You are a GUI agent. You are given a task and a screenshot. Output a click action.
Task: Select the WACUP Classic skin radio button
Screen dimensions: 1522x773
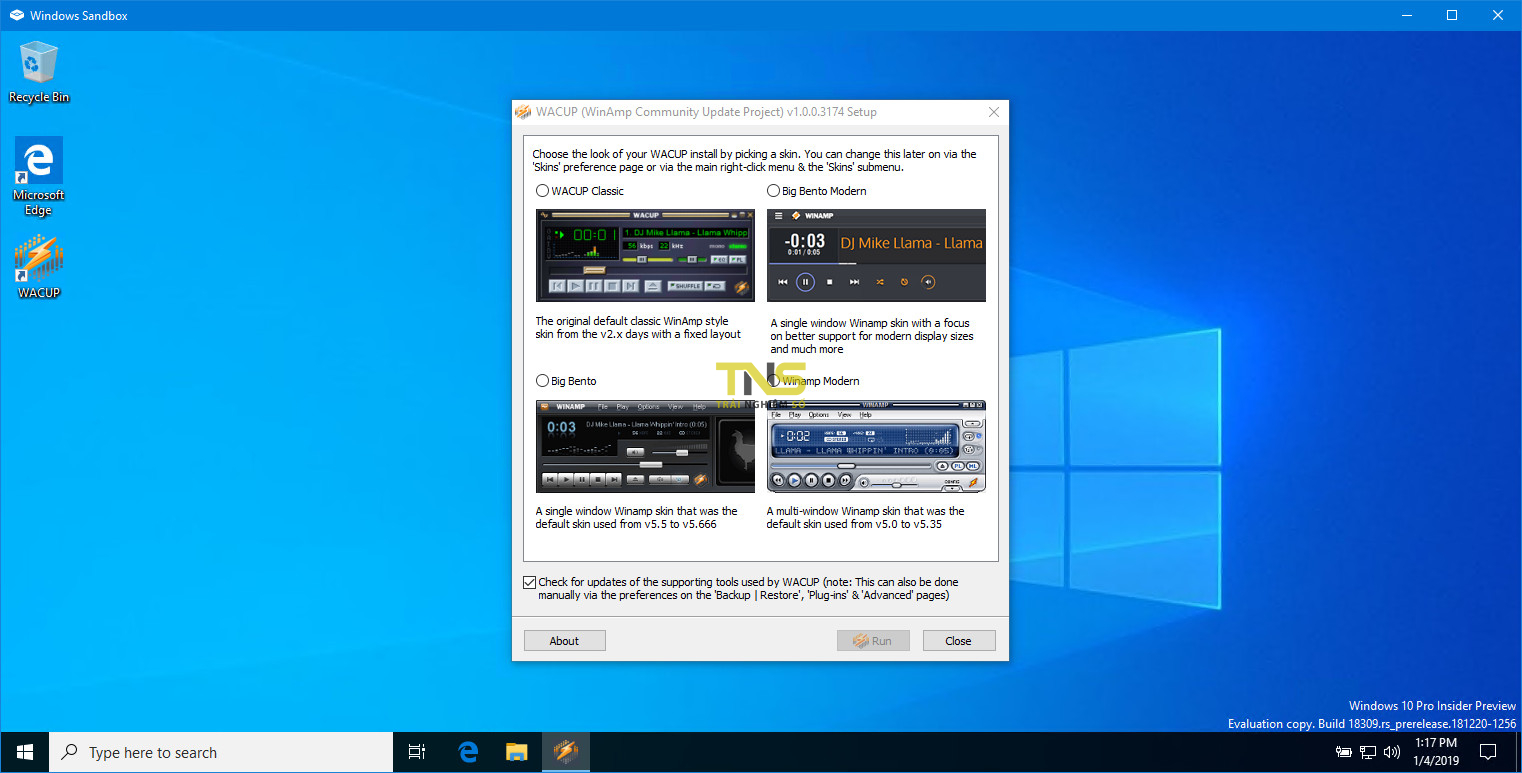pos(543,191)
